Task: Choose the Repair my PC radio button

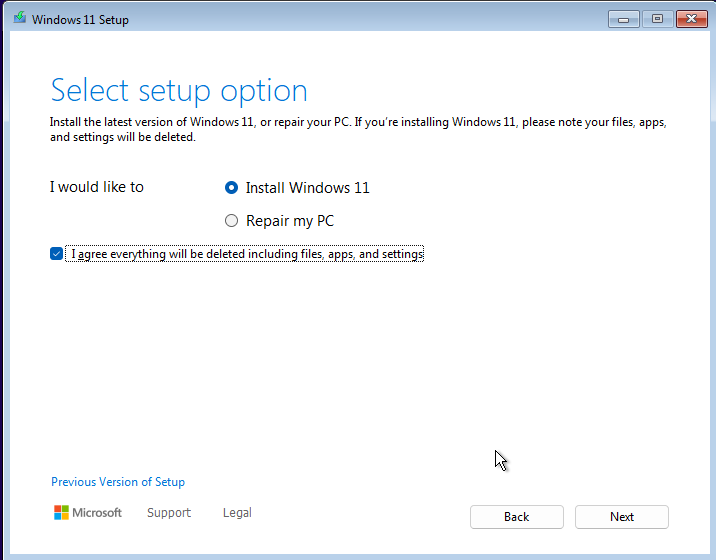Action: click(232, 221)
